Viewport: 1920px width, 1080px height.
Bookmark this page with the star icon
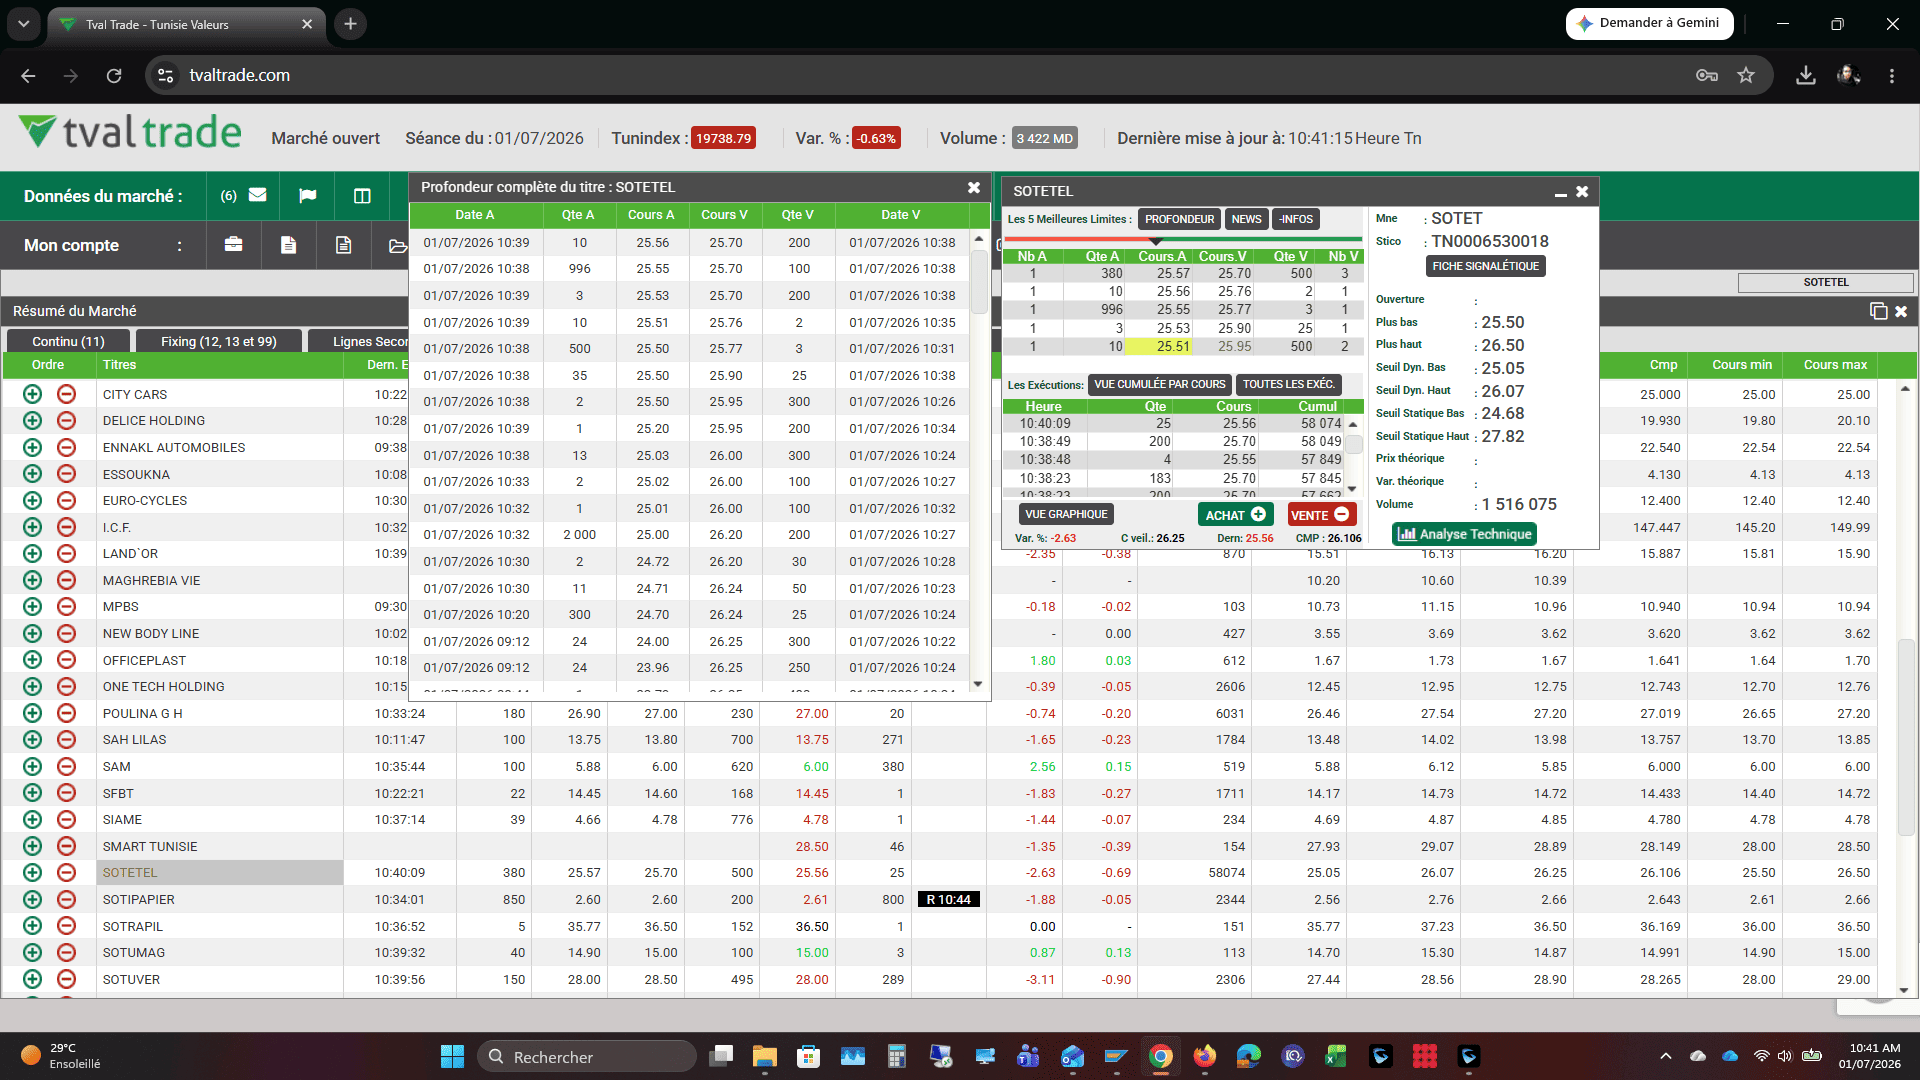pos(1746,75)
